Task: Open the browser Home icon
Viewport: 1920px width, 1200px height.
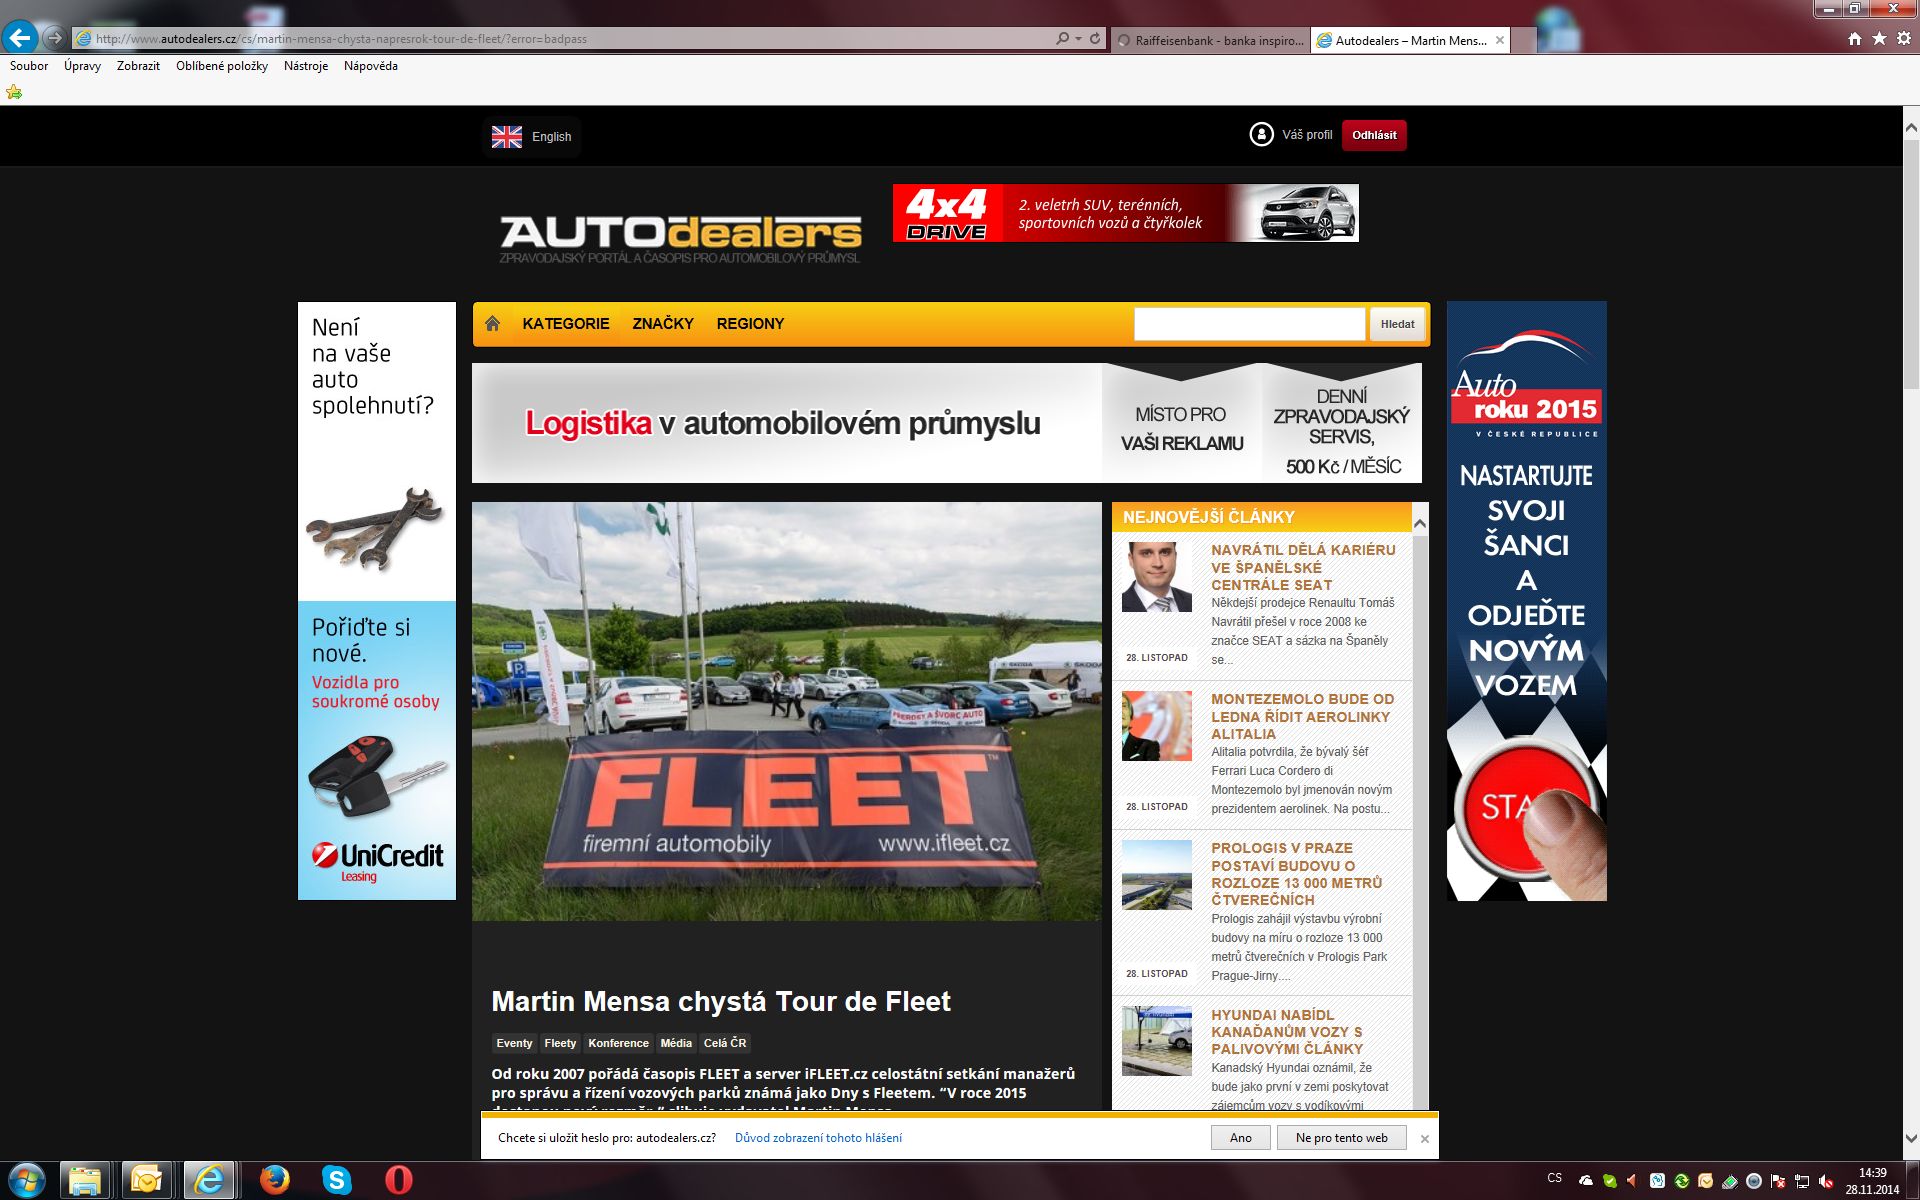Action: point(1855,39)
